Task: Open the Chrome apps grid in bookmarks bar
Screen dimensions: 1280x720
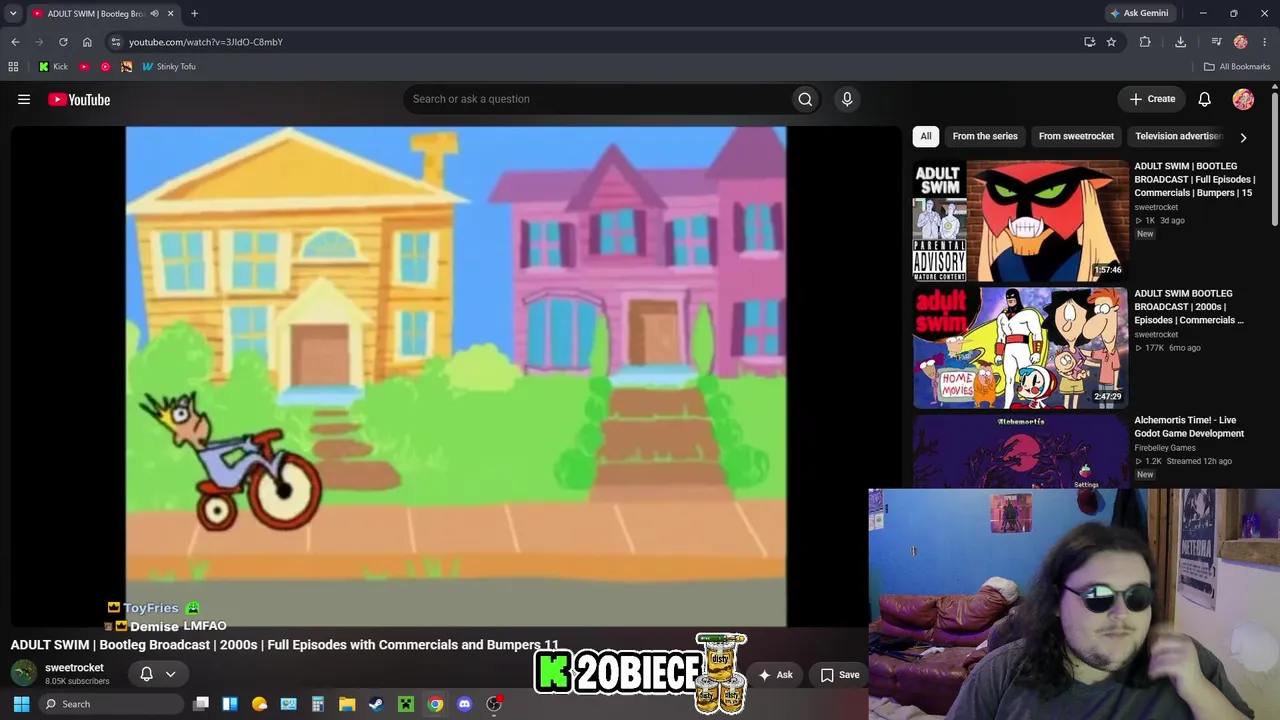Action: pos(13,67)
